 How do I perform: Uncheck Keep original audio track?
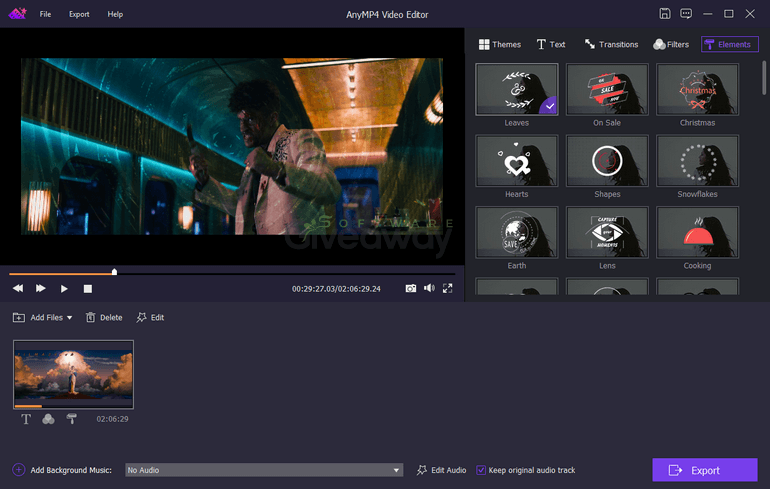click(481, 470)
